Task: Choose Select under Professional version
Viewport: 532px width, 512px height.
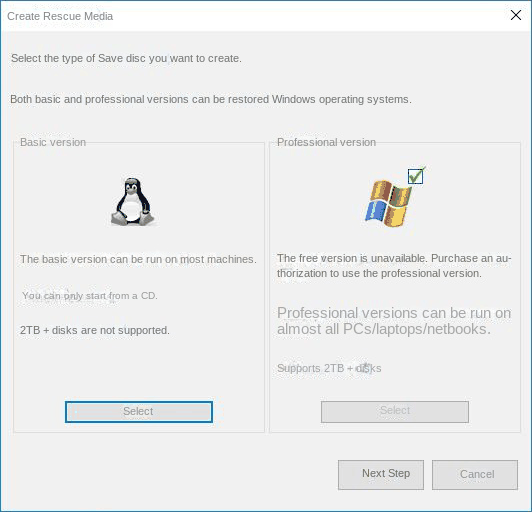Action: pos(395,412)
